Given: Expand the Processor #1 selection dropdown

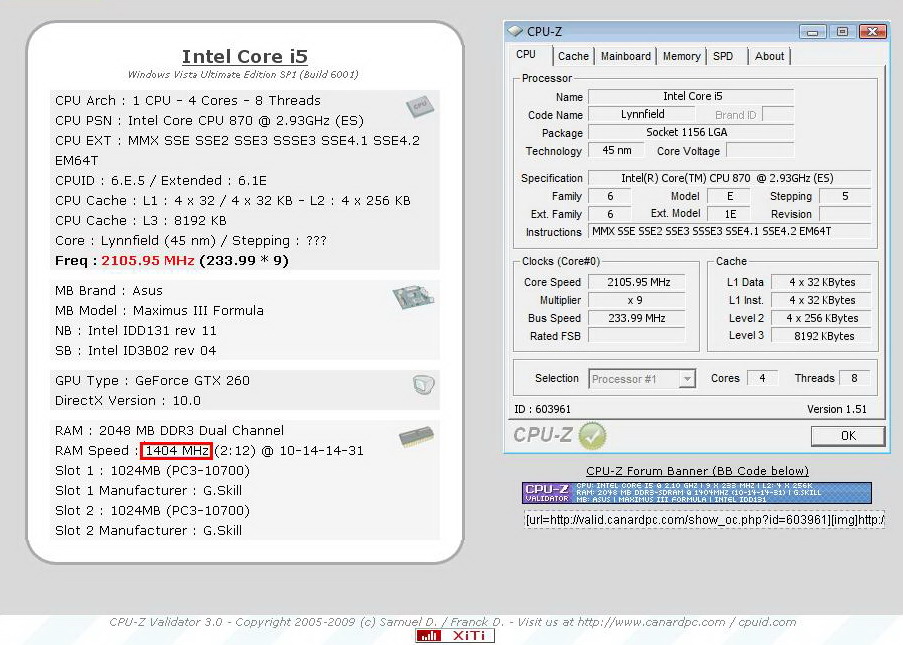Looking at the screenshot, I should pos(686,379).
